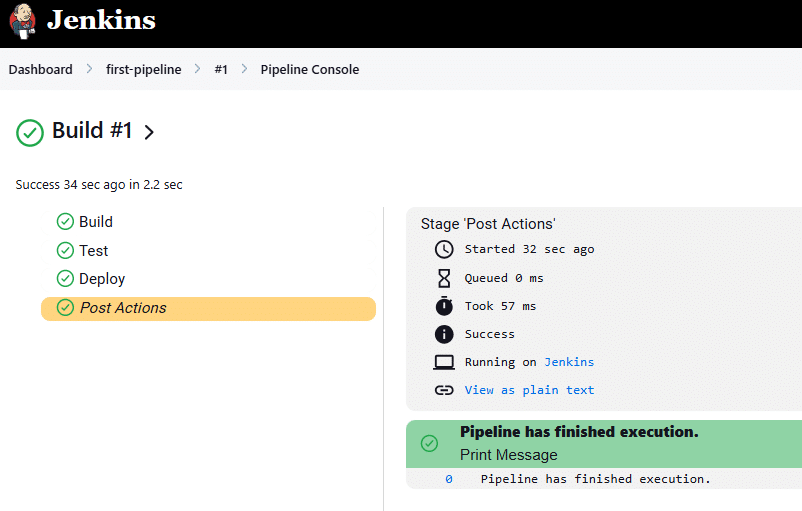Click the info icon next to Success
Image resolution: width=802 pixels, height=511 pixels.
444,334
